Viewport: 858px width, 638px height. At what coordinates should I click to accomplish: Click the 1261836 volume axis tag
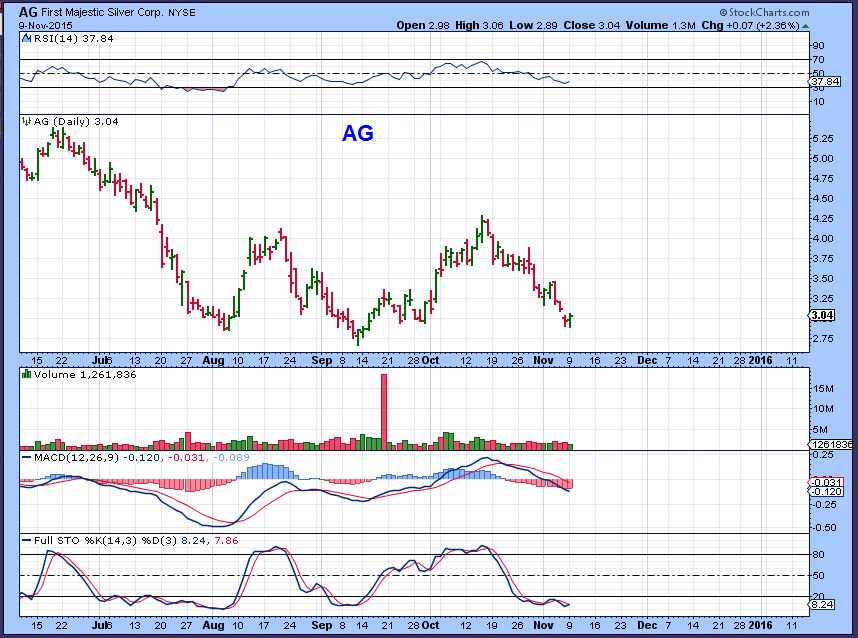(x=831, y=444)
